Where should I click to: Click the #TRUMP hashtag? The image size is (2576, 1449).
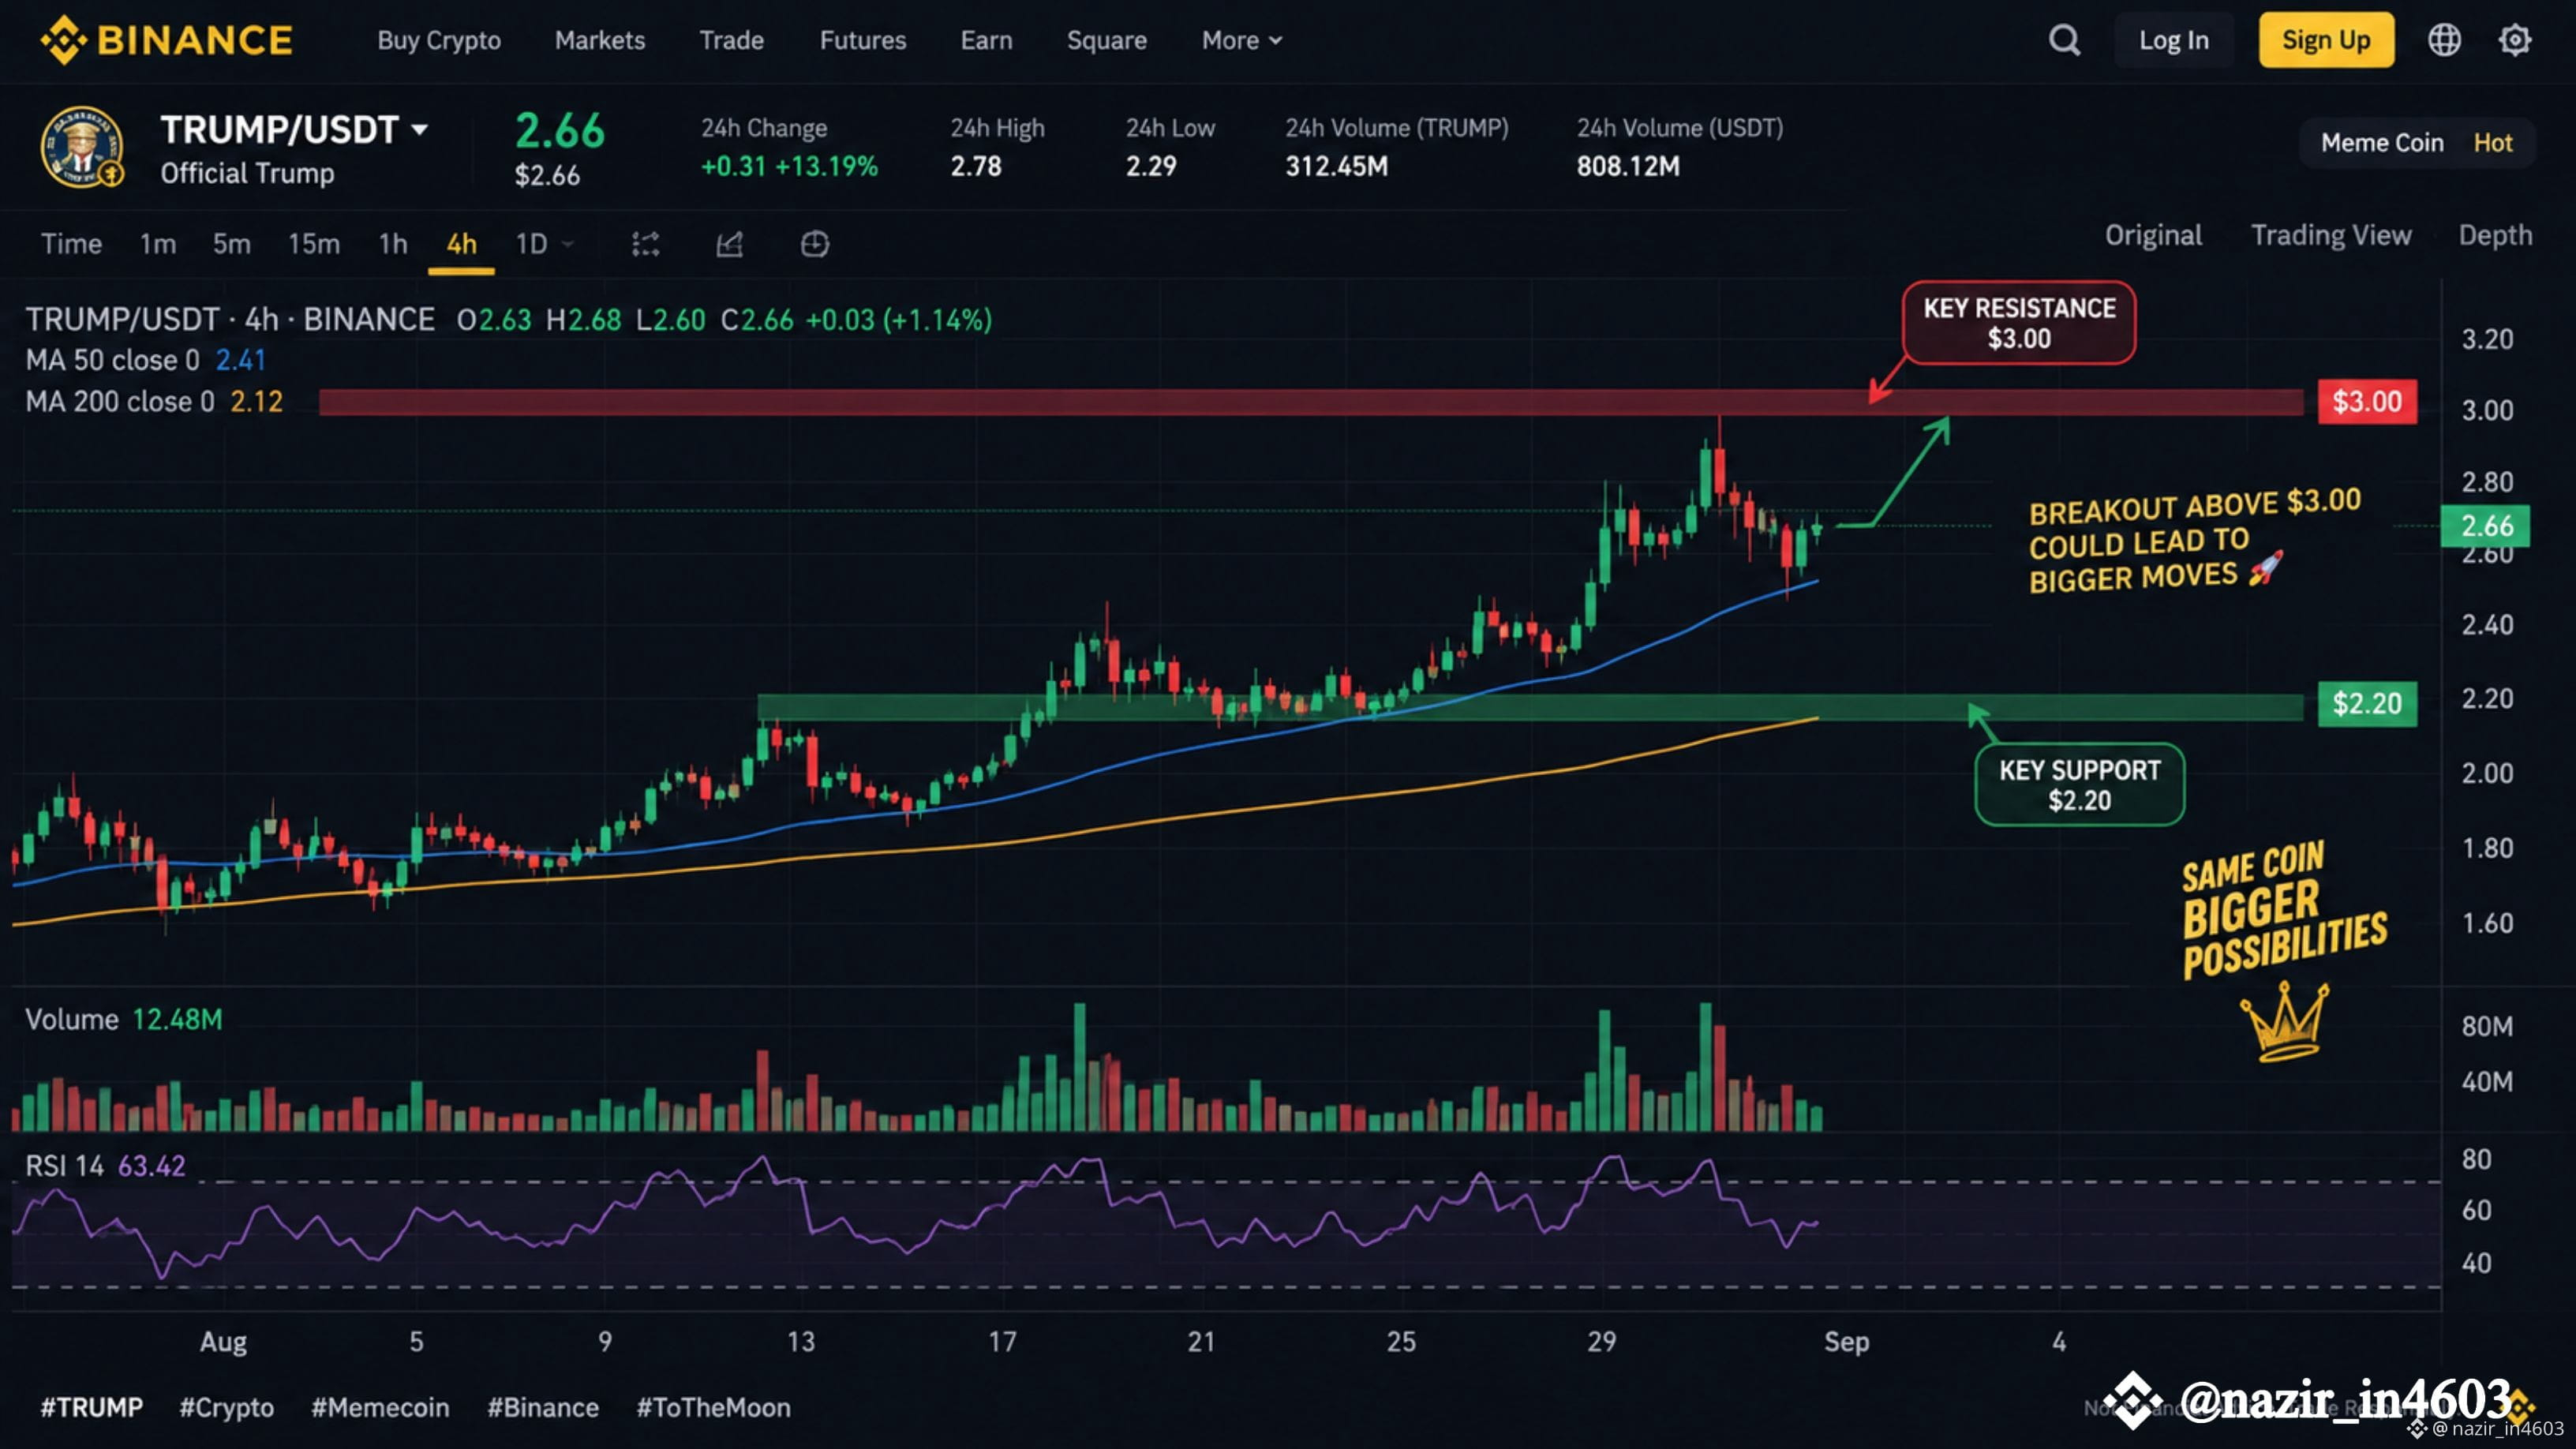coord(92,1407)
